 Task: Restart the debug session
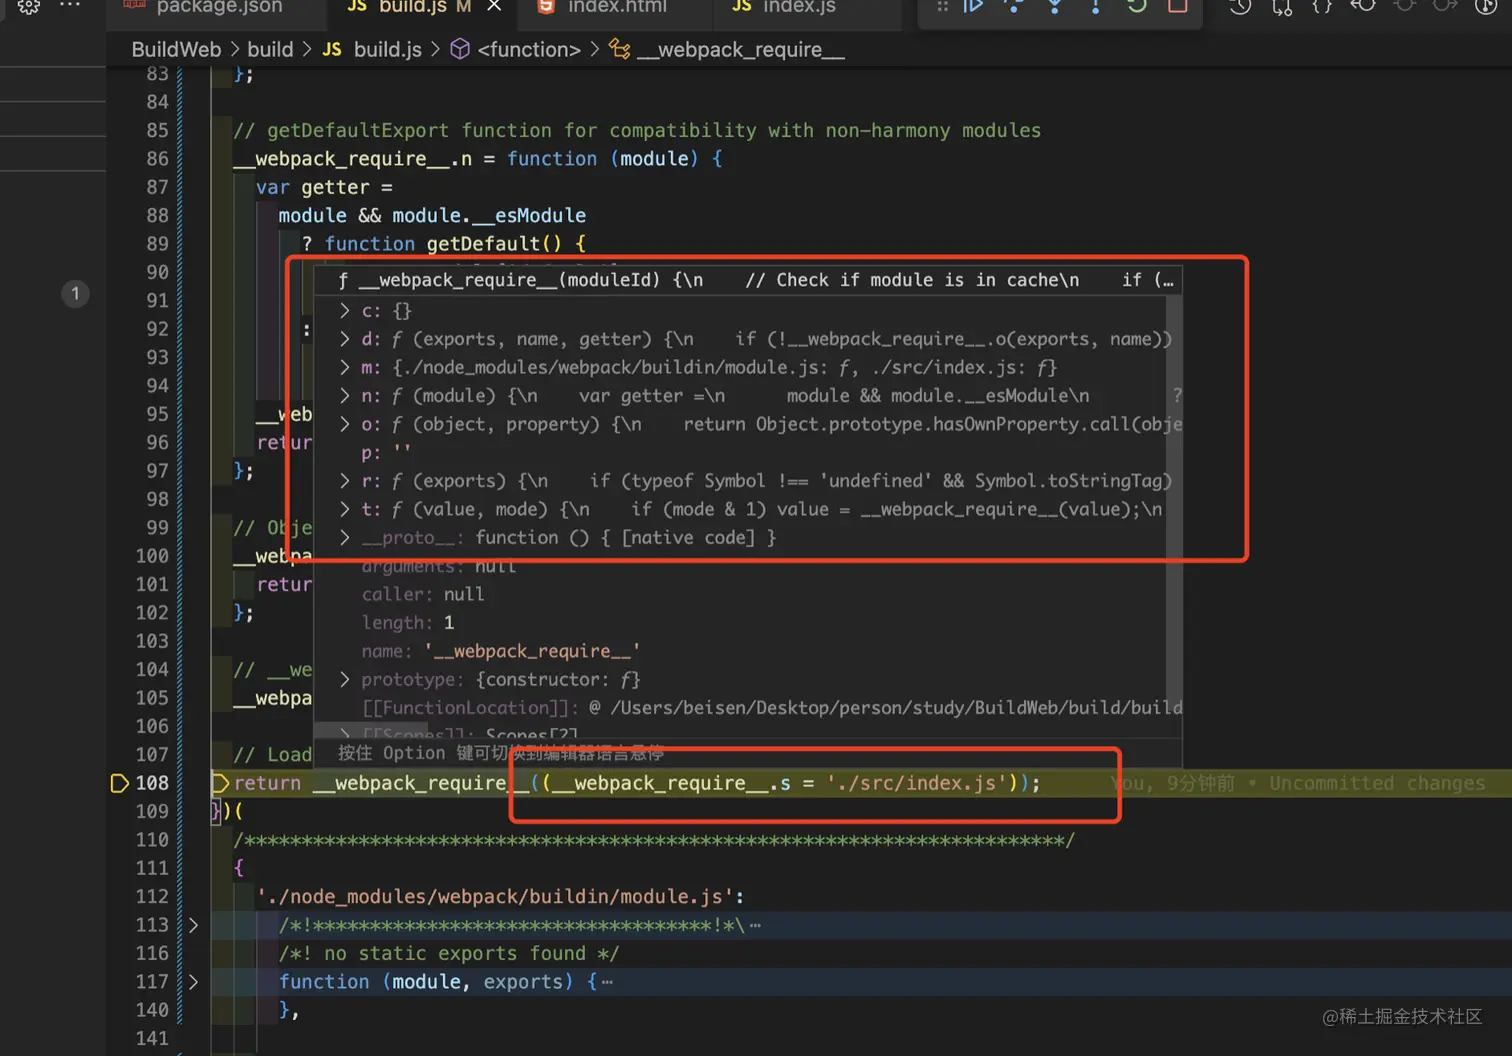(x=1137, y=6)
